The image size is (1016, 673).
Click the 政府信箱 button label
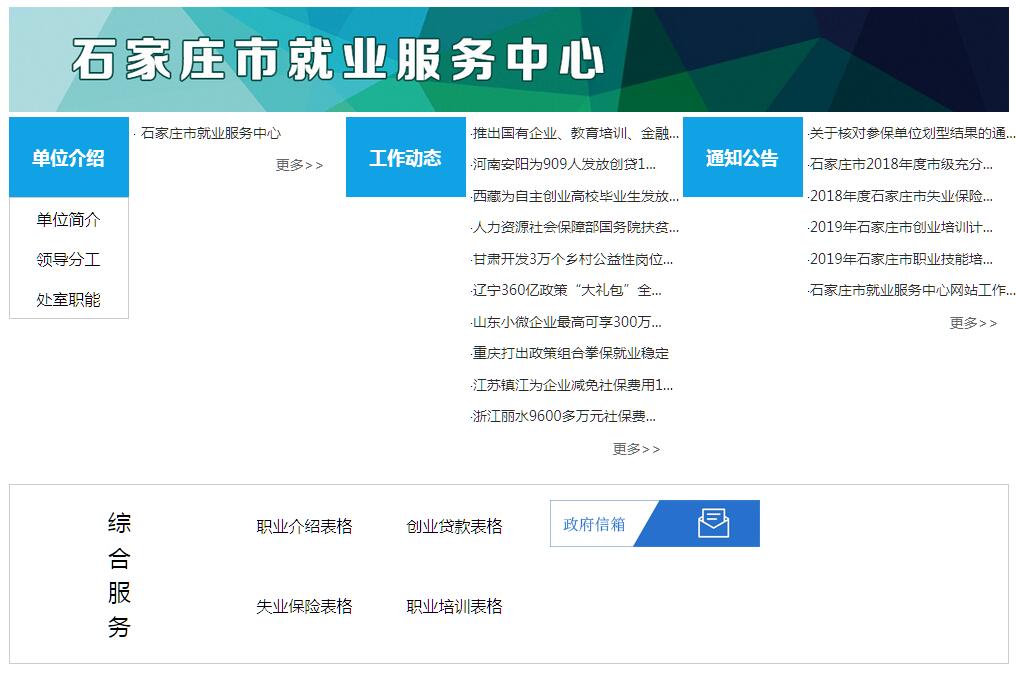click(594, 524)
